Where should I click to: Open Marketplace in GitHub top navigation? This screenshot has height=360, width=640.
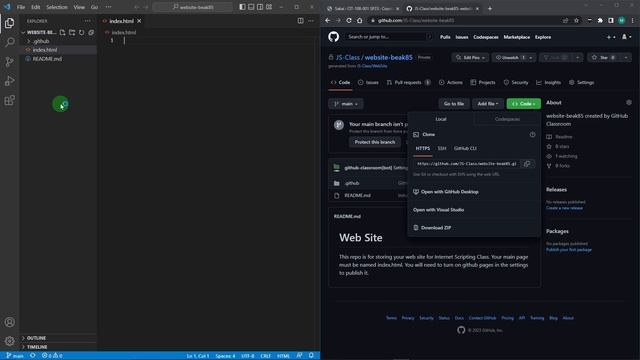coord(517,37)
